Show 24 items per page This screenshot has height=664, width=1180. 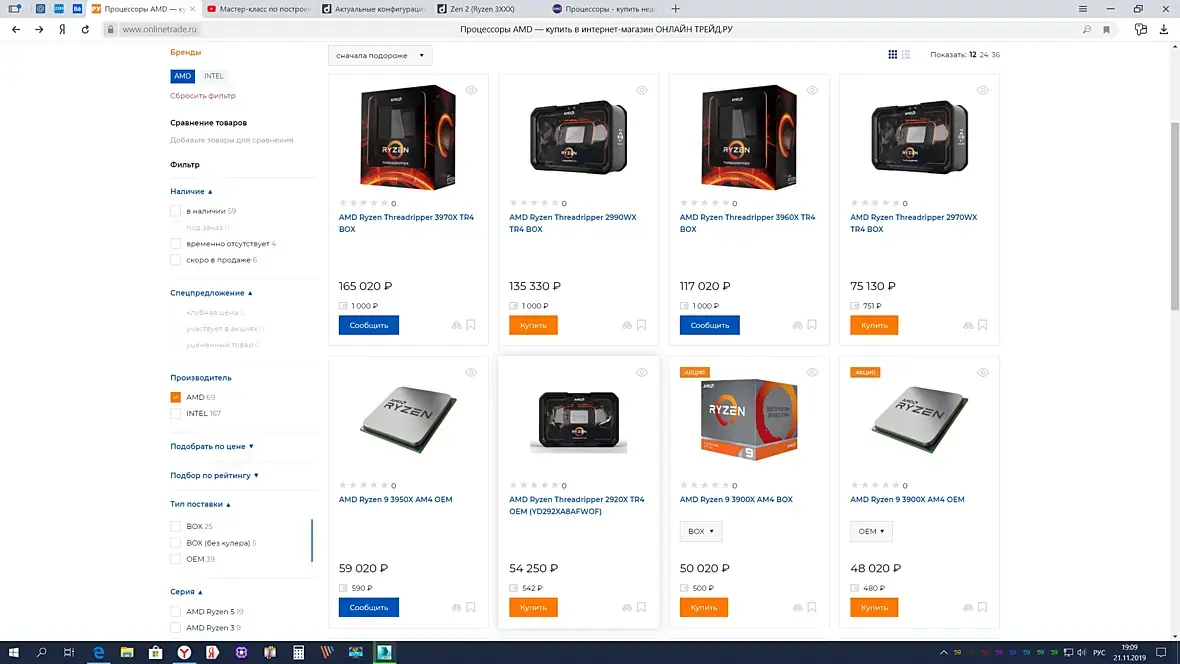[x=984, y=54]
